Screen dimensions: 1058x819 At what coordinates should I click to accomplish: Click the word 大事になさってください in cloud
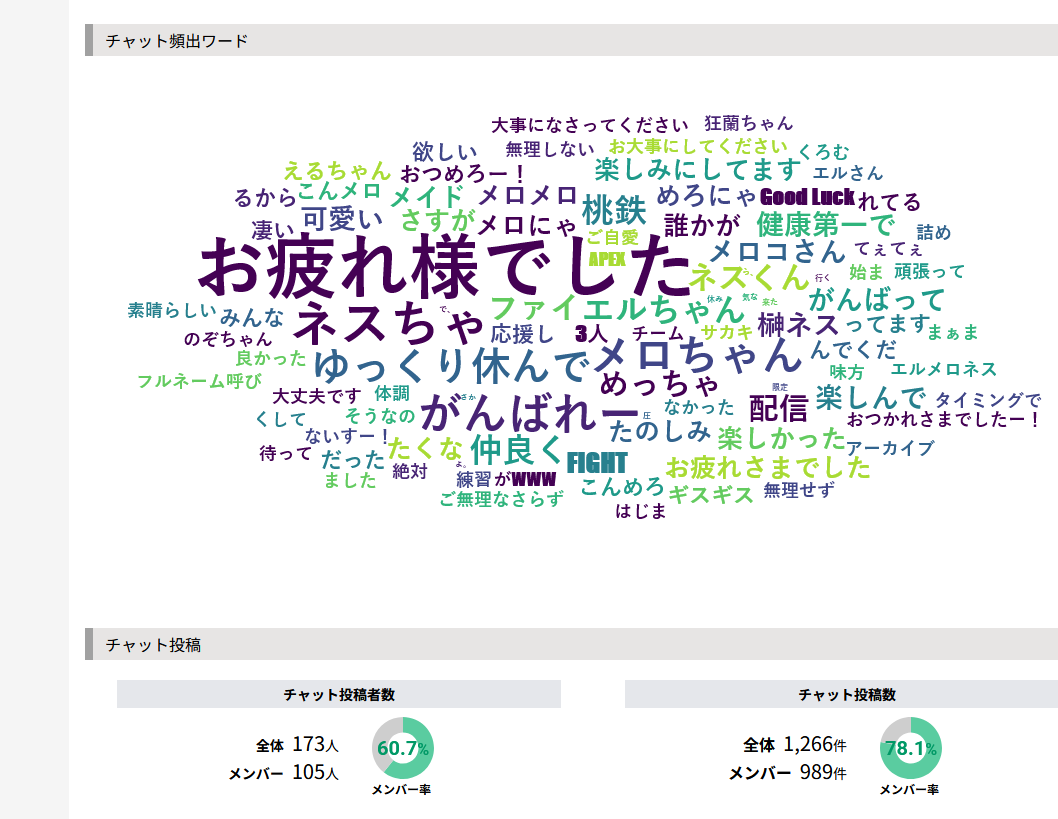tap(589, 125)
